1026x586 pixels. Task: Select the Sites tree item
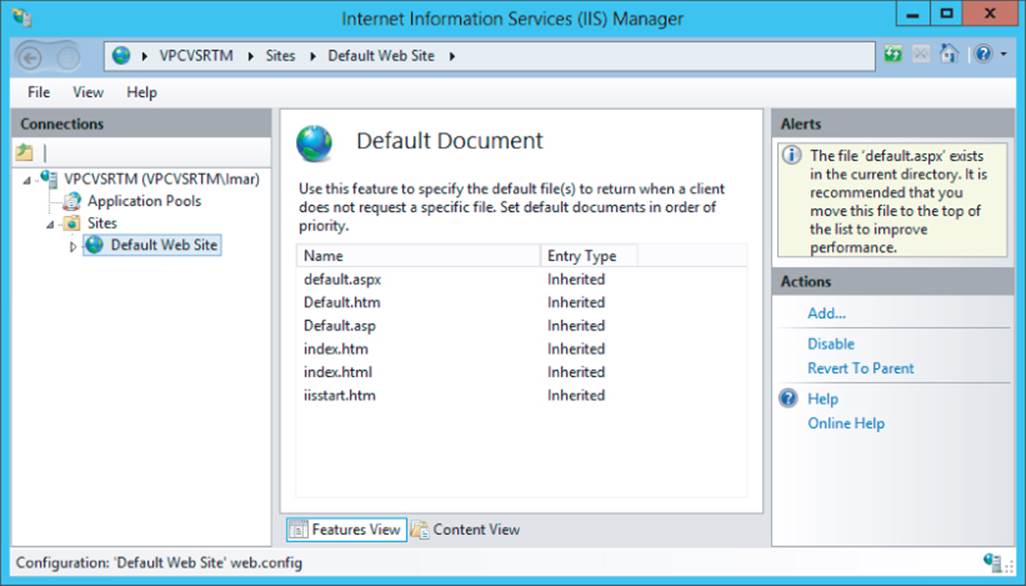click(x=102, y=223)
